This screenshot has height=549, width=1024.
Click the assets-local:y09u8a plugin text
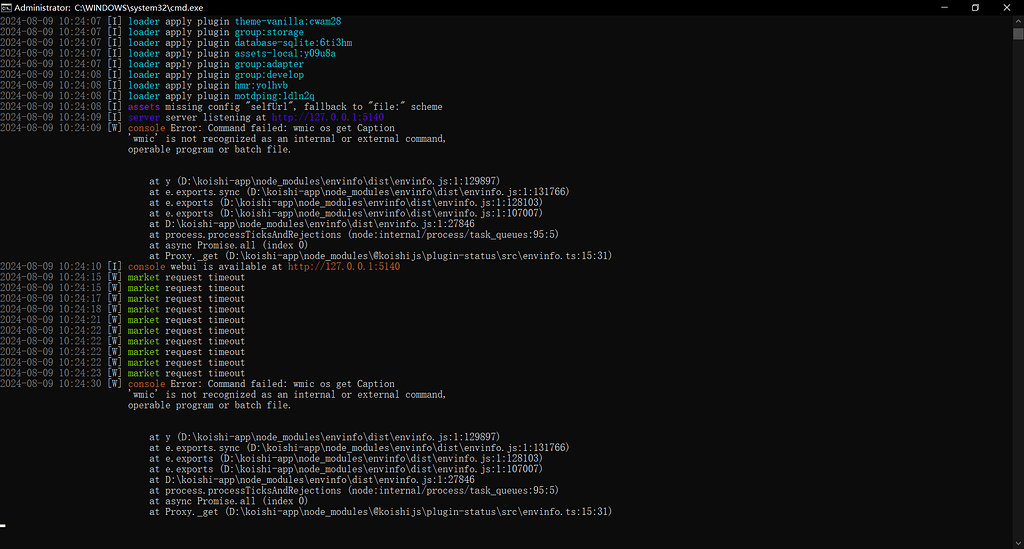285,53
